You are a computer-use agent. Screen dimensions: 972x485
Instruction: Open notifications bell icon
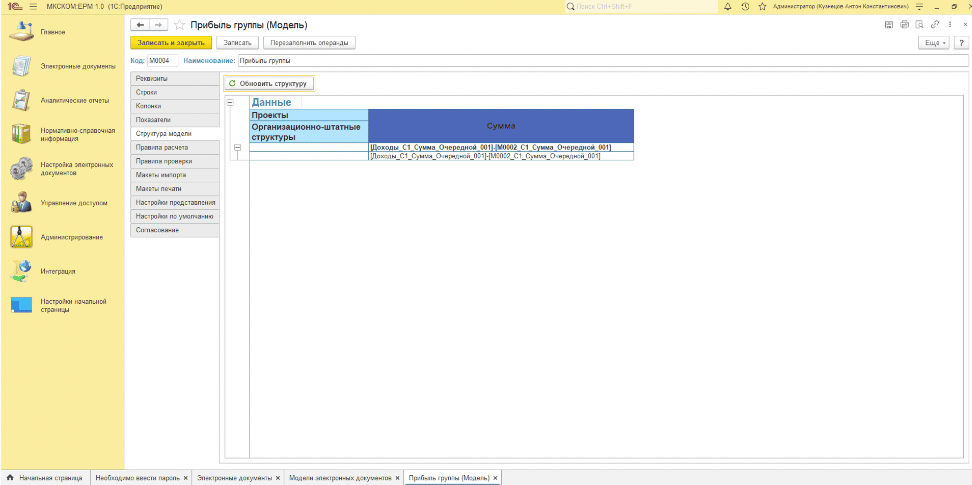point(744,7)
